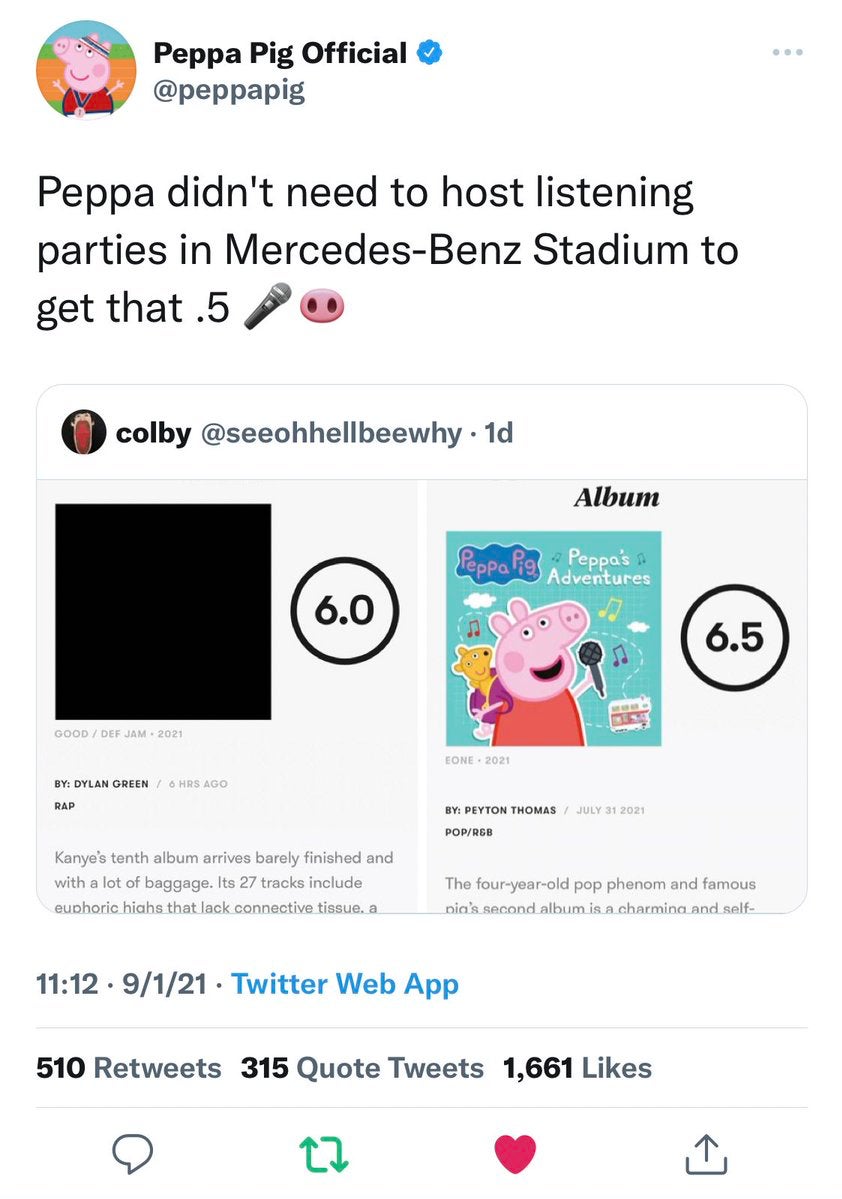Screen dimensions: 842x1199
Task: Click the 6.0 score circle
Action: click(346, 612)
